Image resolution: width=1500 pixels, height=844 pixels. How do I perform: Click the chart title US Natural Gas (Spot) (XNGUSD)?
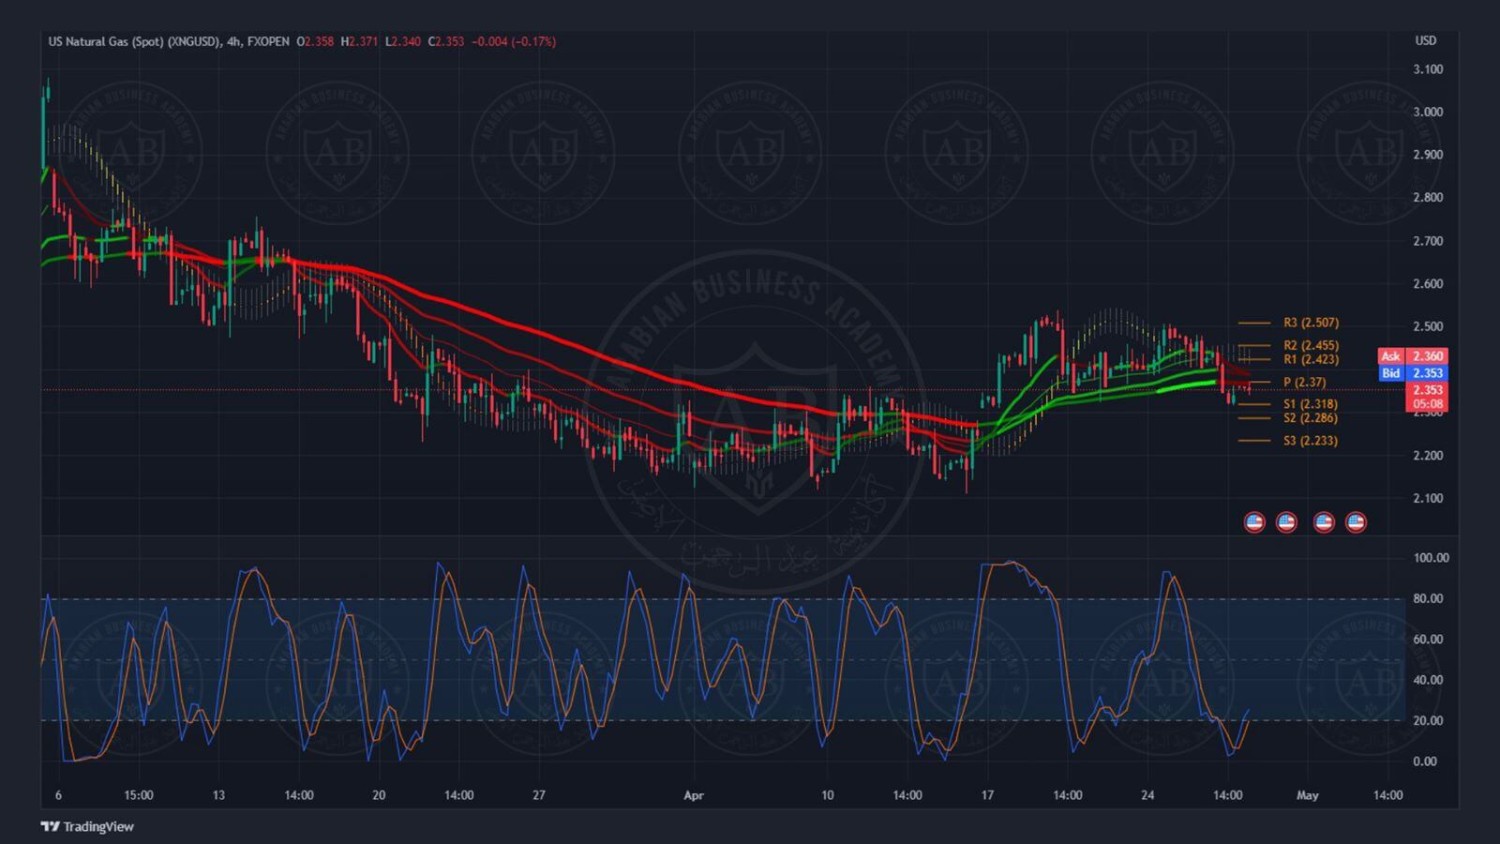[134, 41]
